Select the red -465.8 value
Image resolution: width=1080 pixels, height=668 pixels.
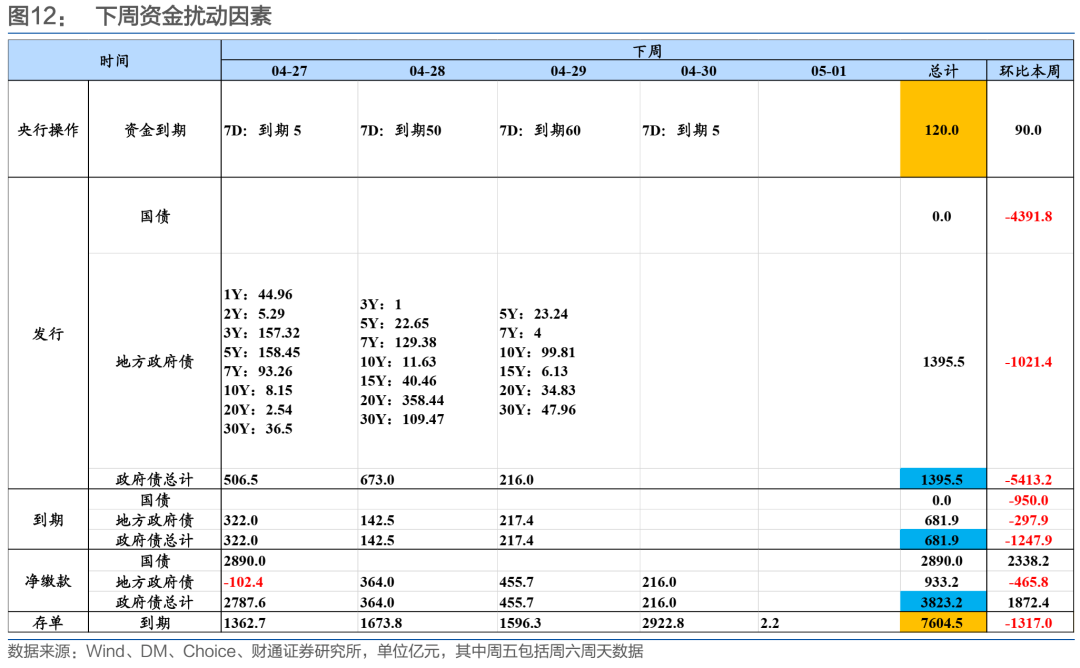point(1029,582)
